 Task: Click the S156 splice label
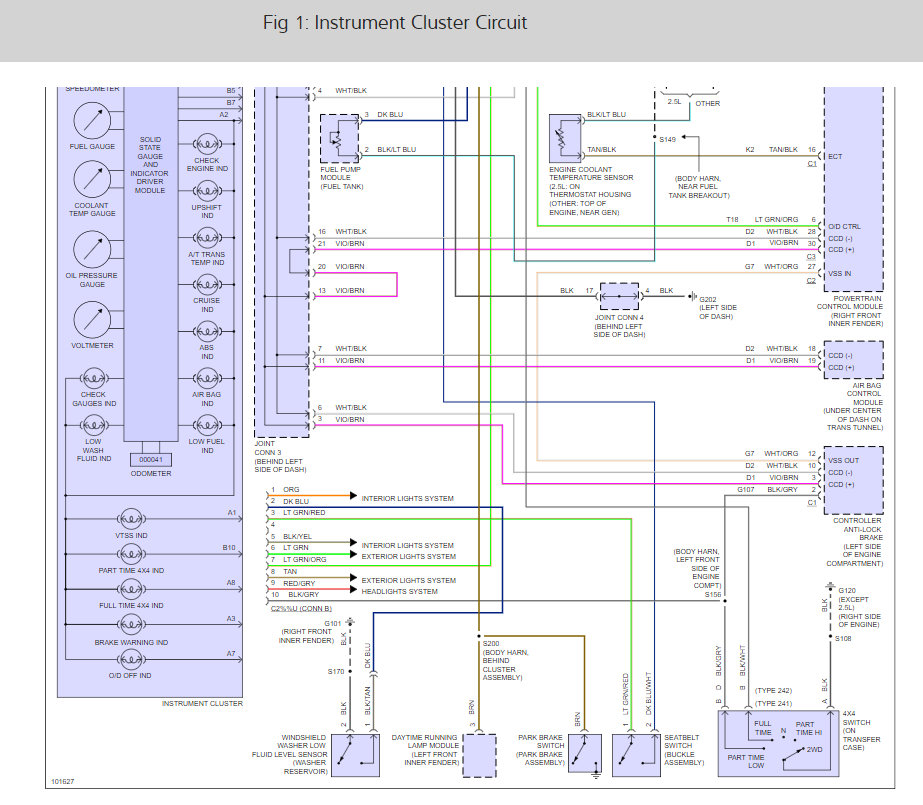click(x=713, y=595)
